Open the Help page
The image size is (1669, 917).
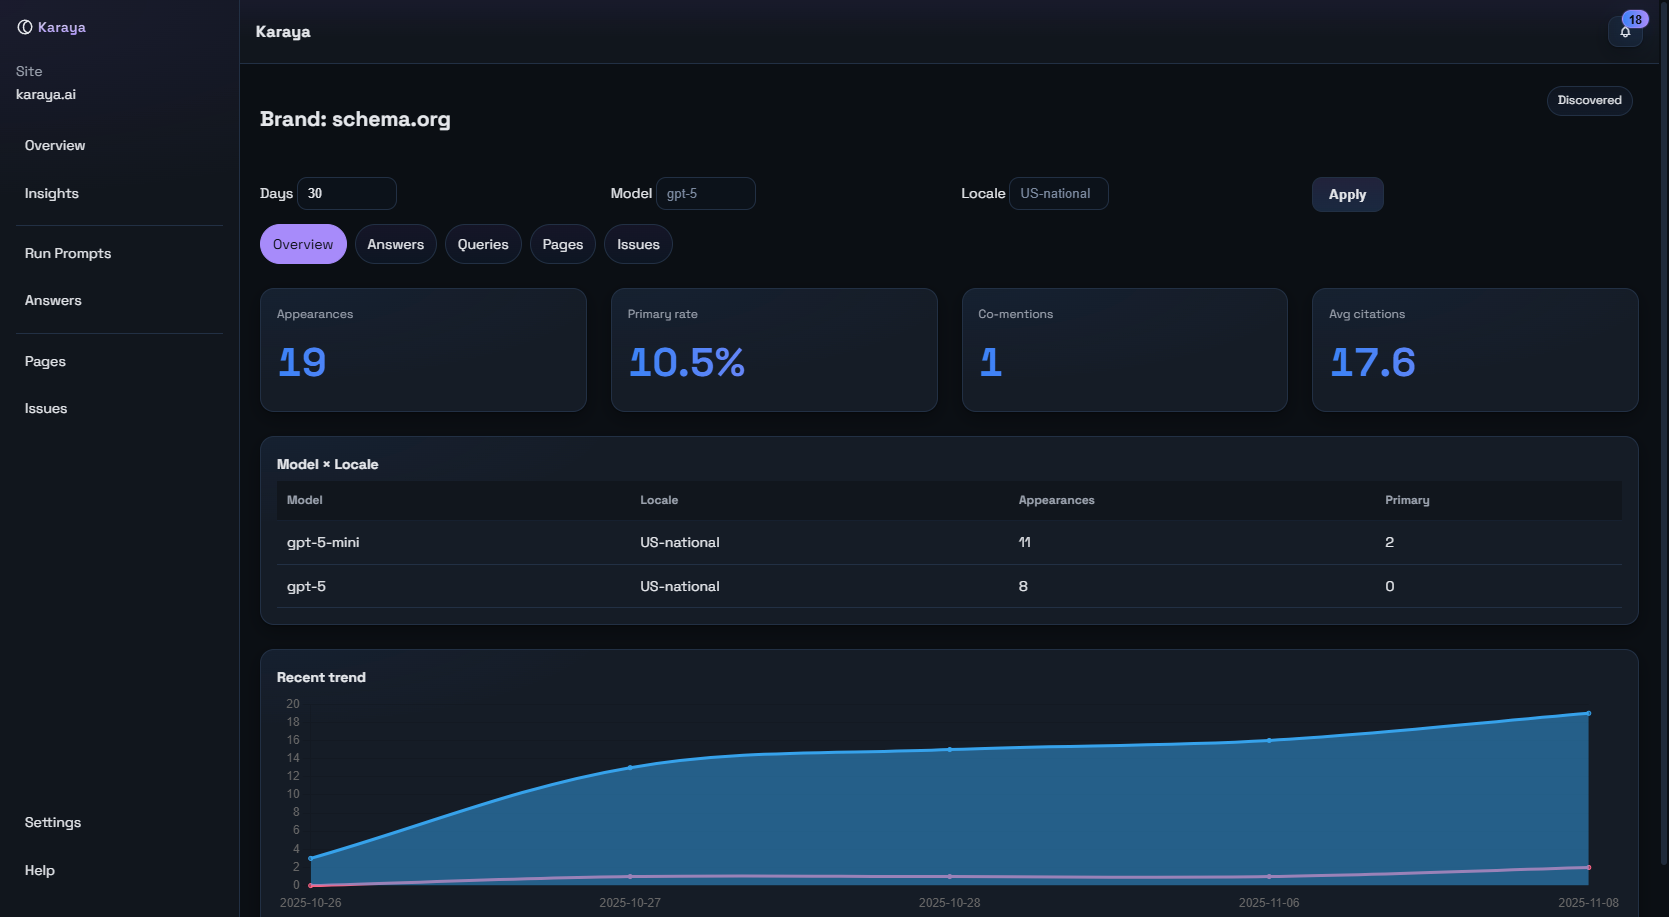pos(40,870)
